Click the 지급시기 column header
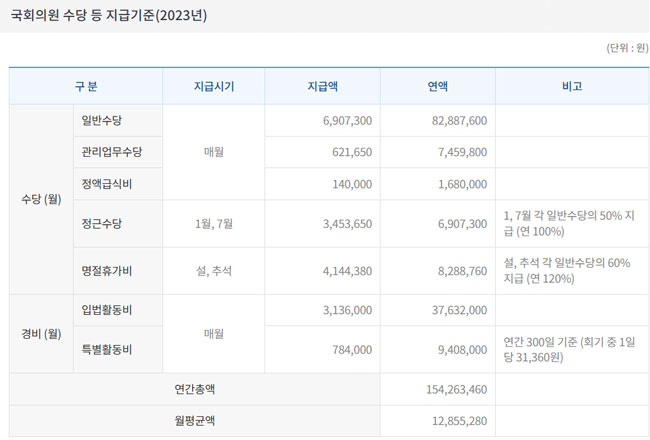650x440 pixels. click(x=213, y=86)
